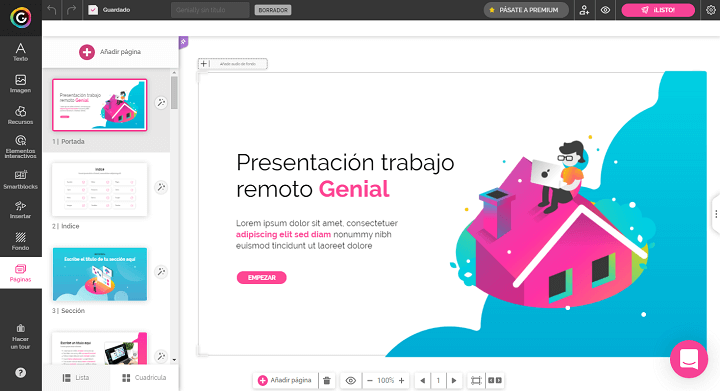Open Elementos interactivos panel
This screenshot has height=391, width=720.
pyautogui.click(x=21, y=147)
